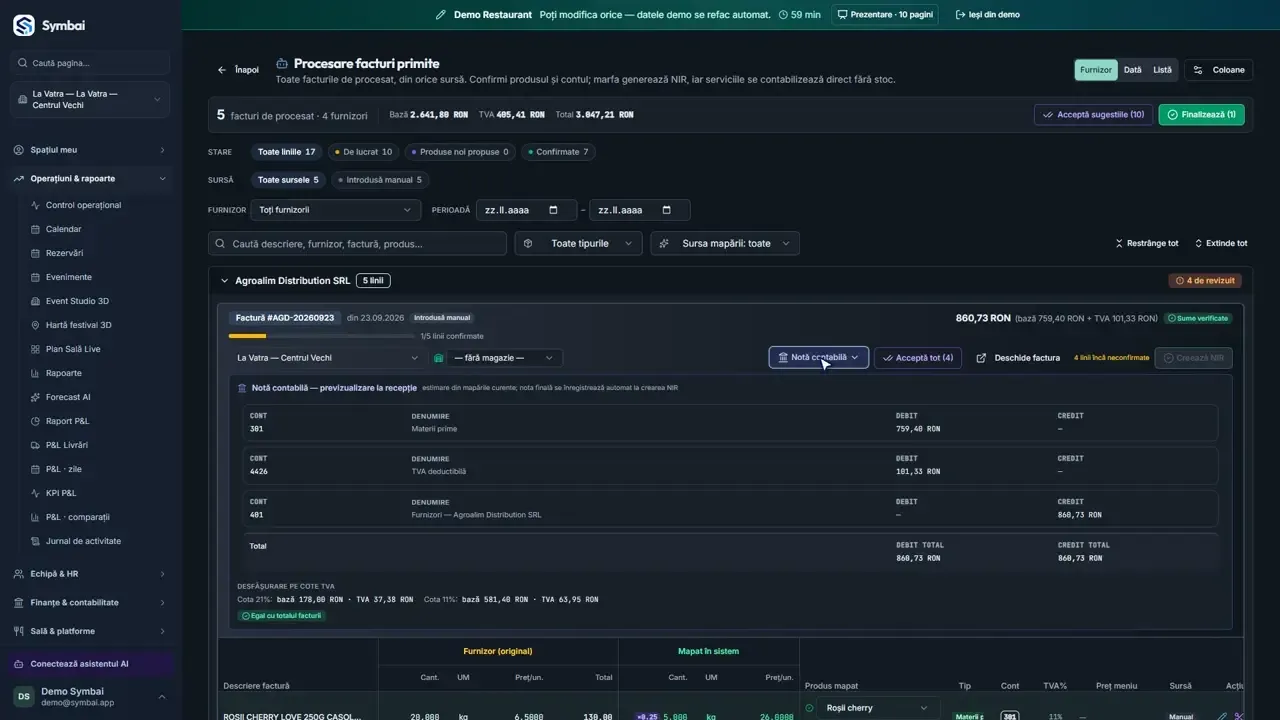Open the Toate tipurile dropdown
The height and width of the screenshot is (720, 1280).
[x=578, y=243]
